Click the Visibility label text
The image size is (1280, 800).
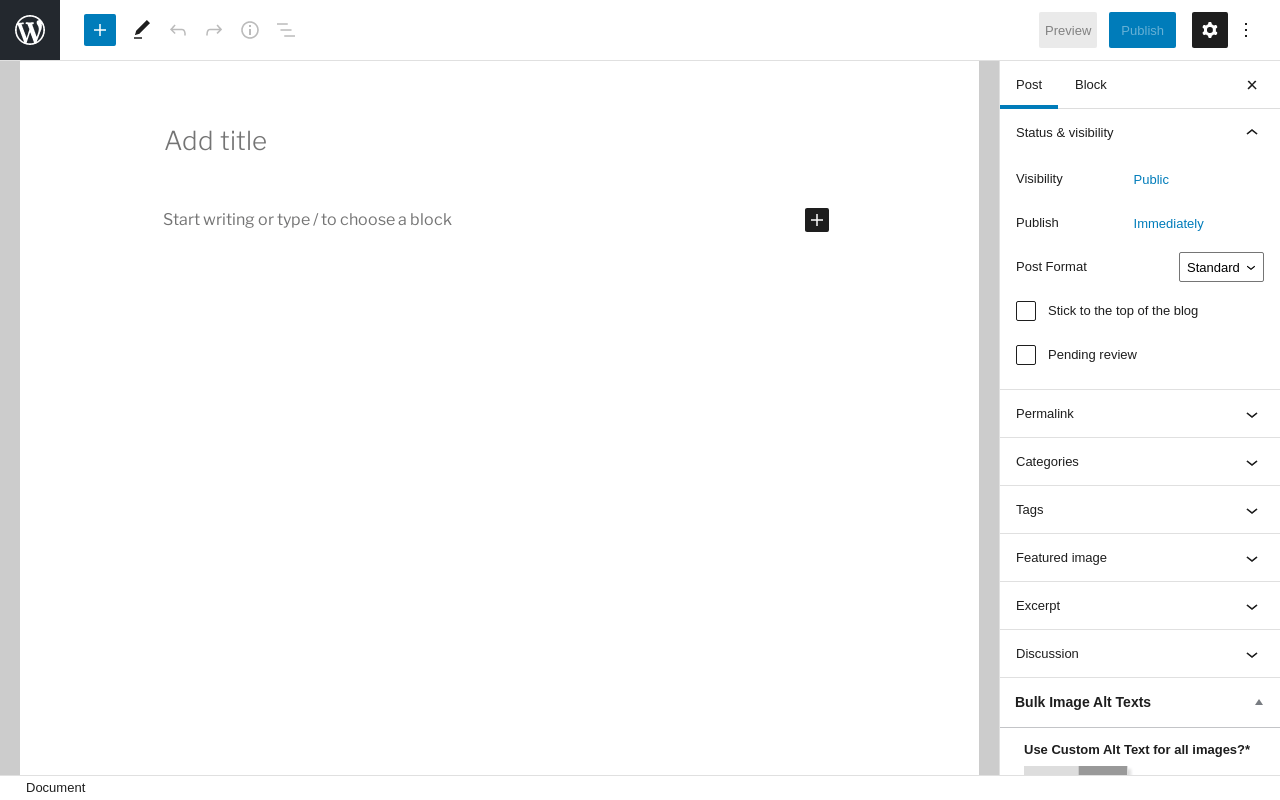point(1039,179)
